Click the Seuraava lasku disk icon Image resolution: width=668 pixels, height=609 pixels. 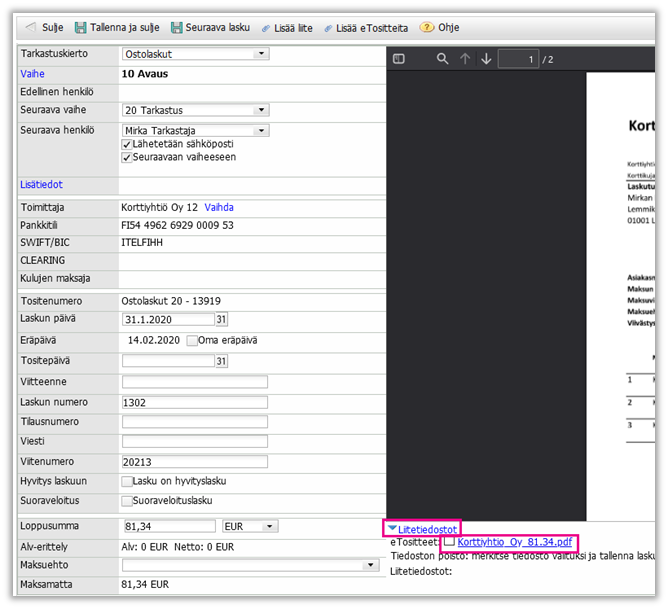[x=176, y=28]
